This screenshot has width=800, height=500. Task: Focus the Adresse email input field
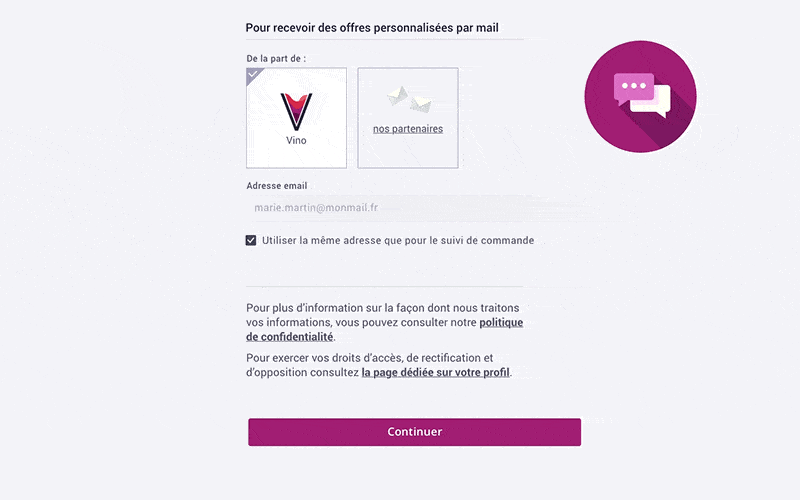(x=385, y=209)
